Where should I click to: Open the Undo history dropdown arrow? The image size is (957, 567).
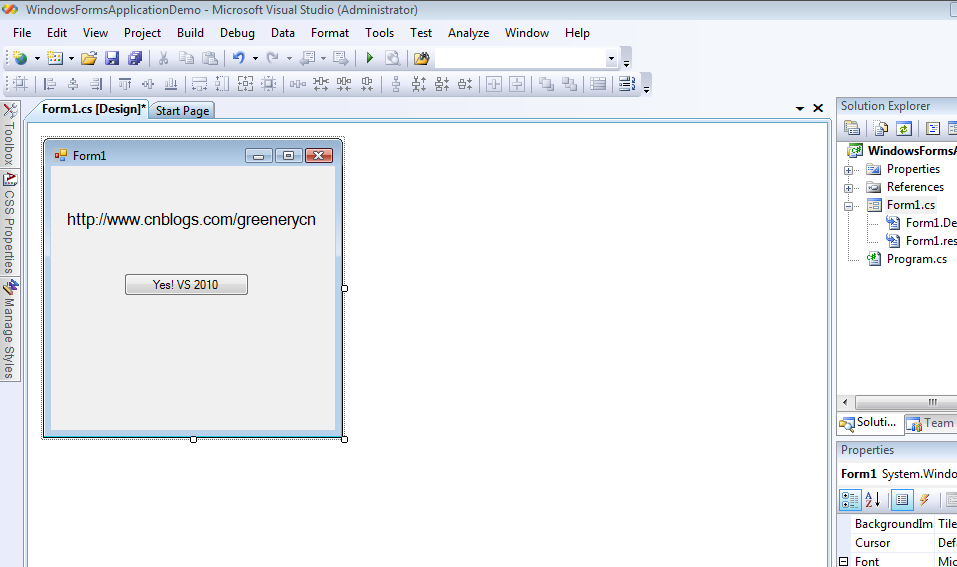[255, 59]
